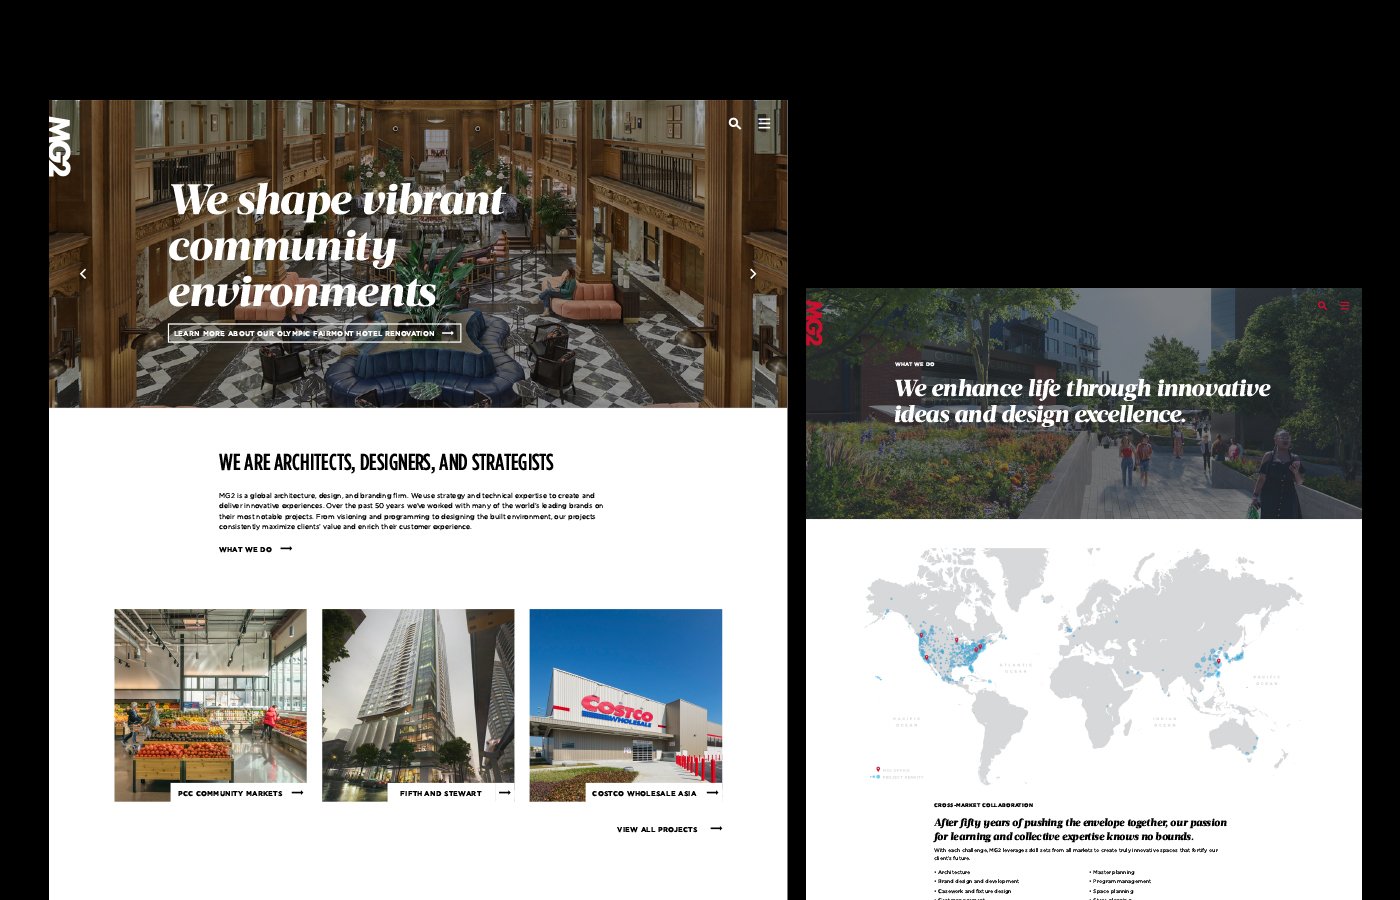Go to previous hero slide arrow

(83, 273)
